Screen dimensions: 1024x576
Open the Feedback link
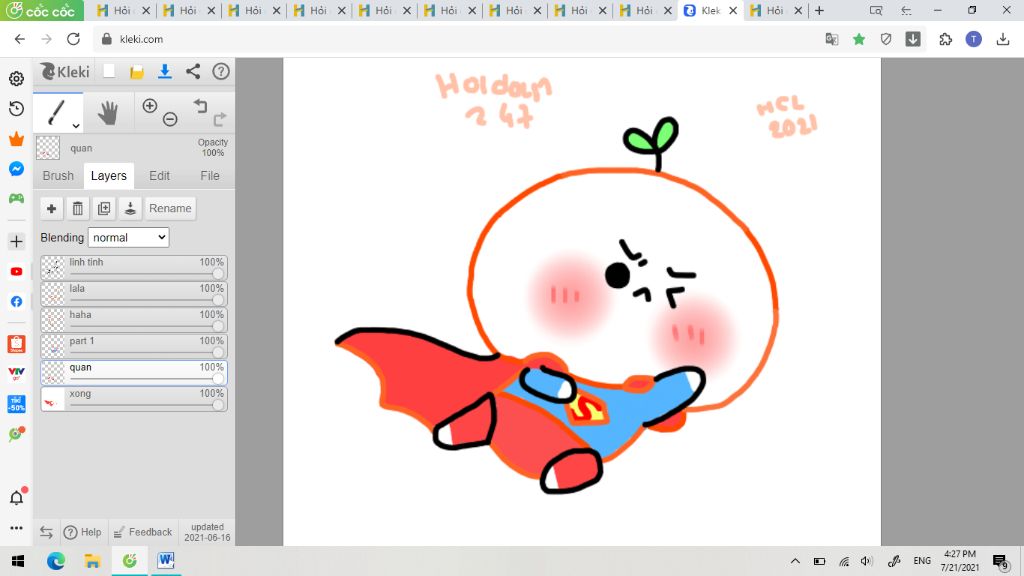tap(142, 532)
